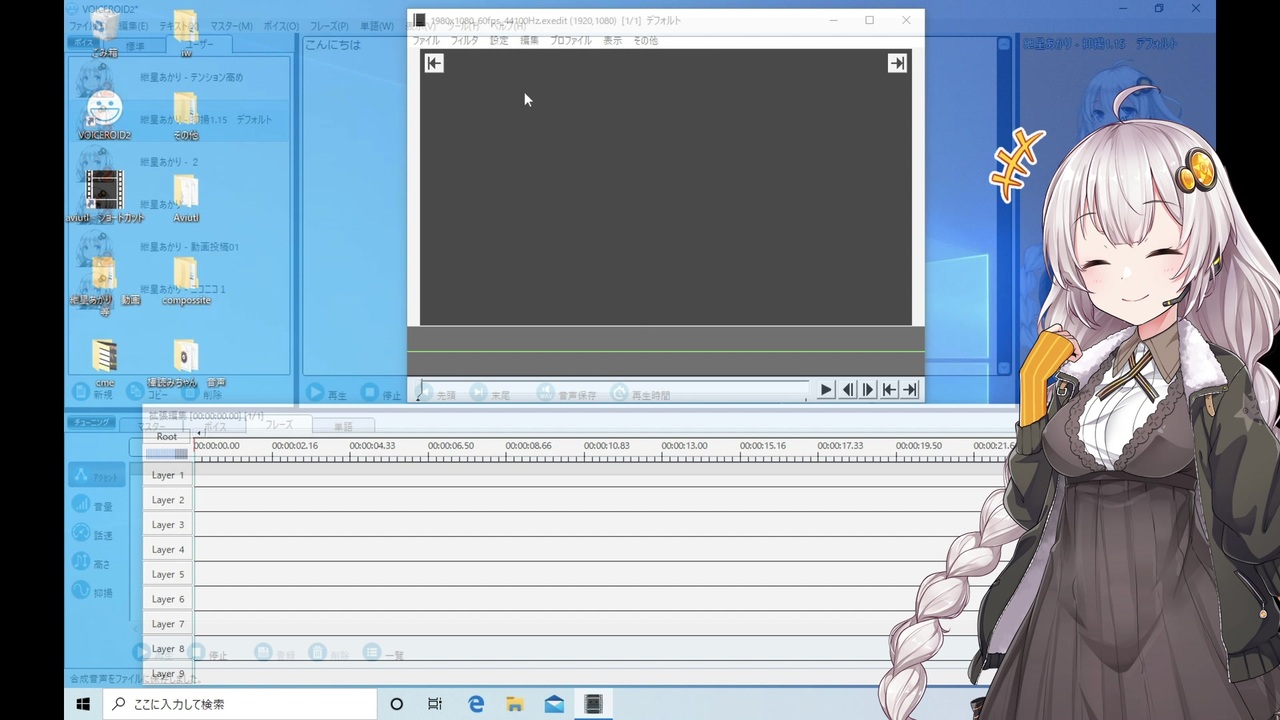Jump to last frame icon in AviUtl preview

point(897,63)
